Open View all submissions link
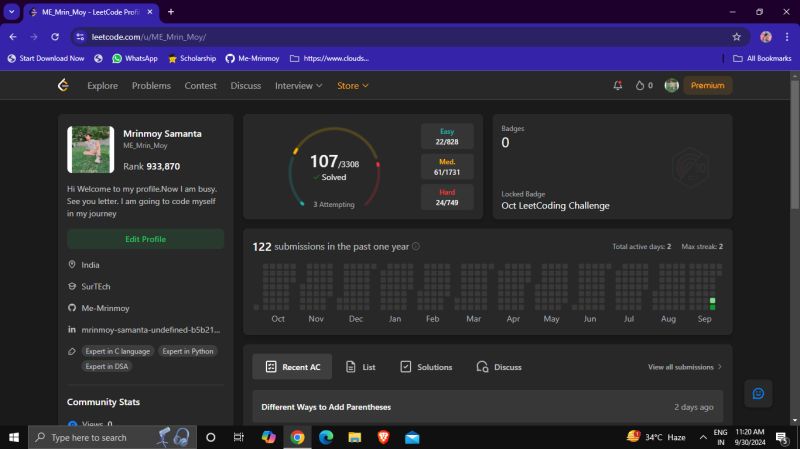The image size is (800, 449). click(x=685, y=367)
